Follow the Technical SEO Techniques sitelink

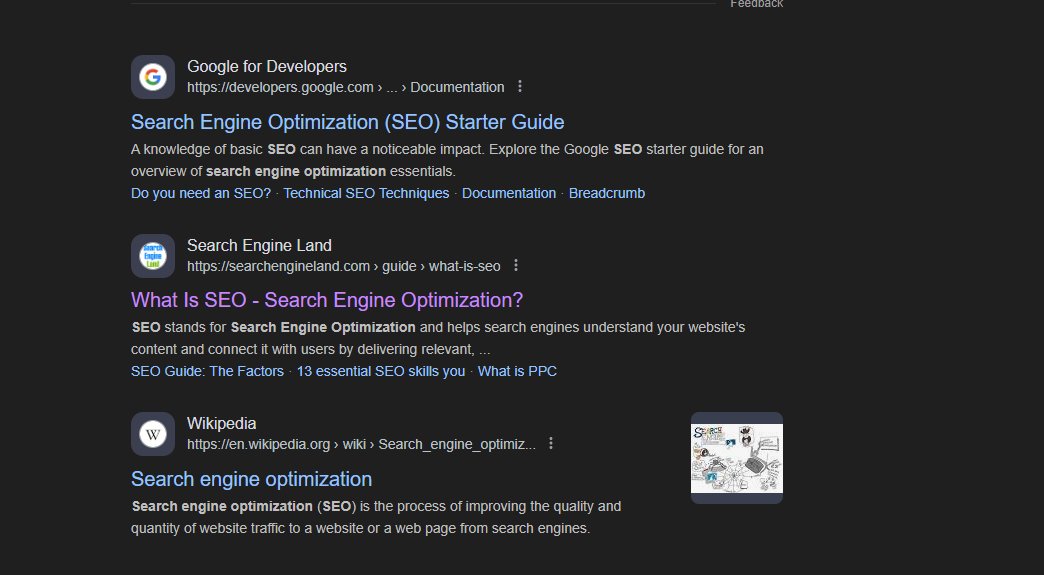pyautogui.click(x=366, y=193)
